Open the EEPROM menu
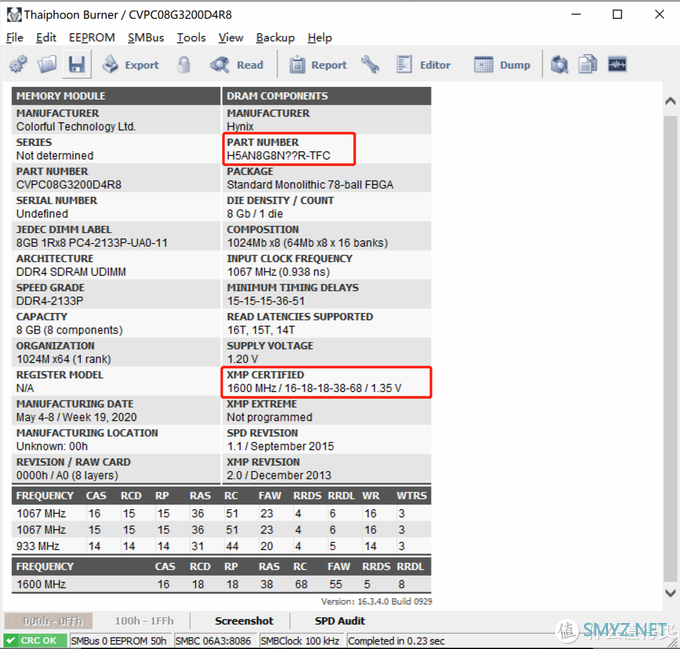 click(x=92, y=38)
